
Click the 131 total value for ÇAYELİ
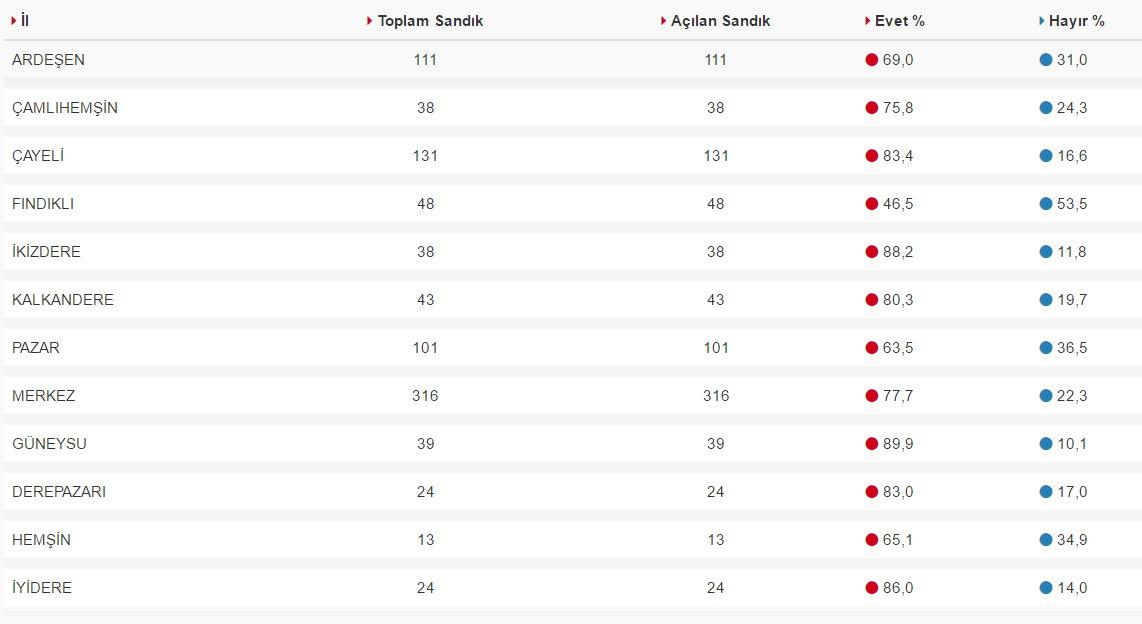click(425, 156)
